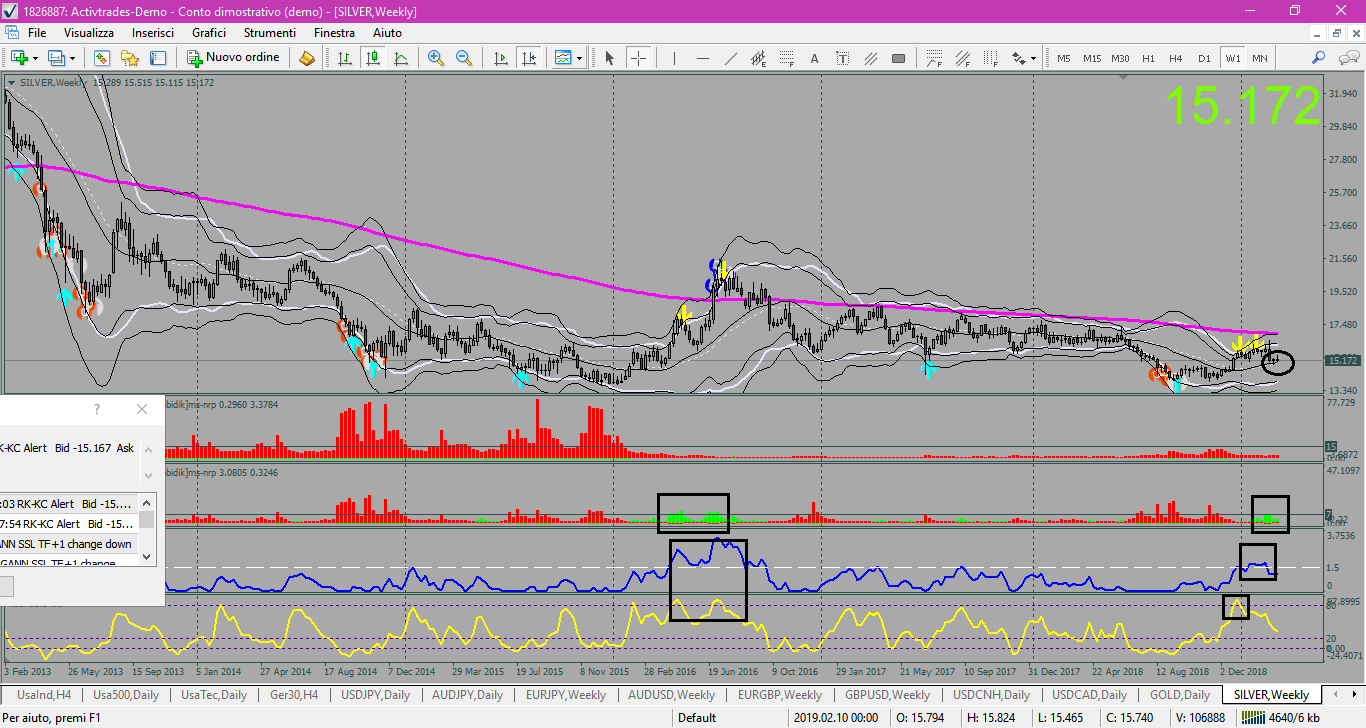Switch timeframe to H1
Screen dimensions: 1366x728
coord(1148,58)
